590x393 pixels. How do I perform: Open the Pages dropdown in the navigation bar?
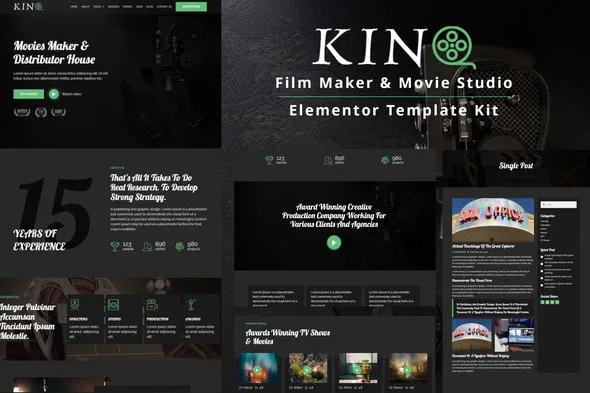(99, 6)
